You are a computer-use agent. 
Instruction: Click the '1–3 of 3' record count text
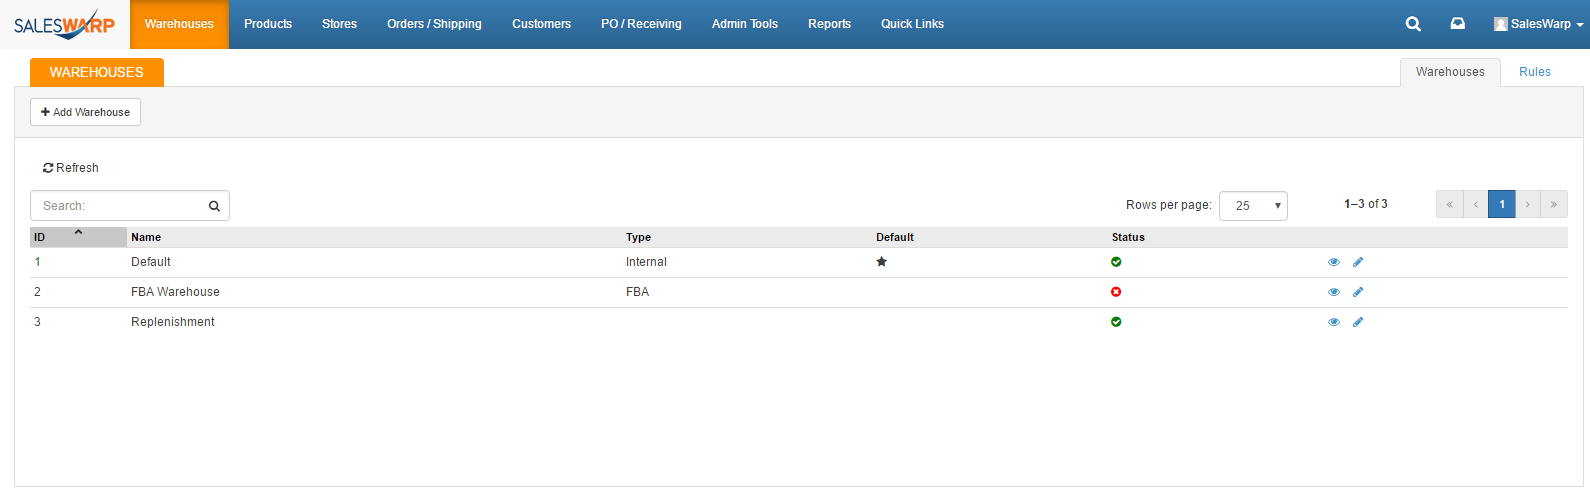point(1366,204)
